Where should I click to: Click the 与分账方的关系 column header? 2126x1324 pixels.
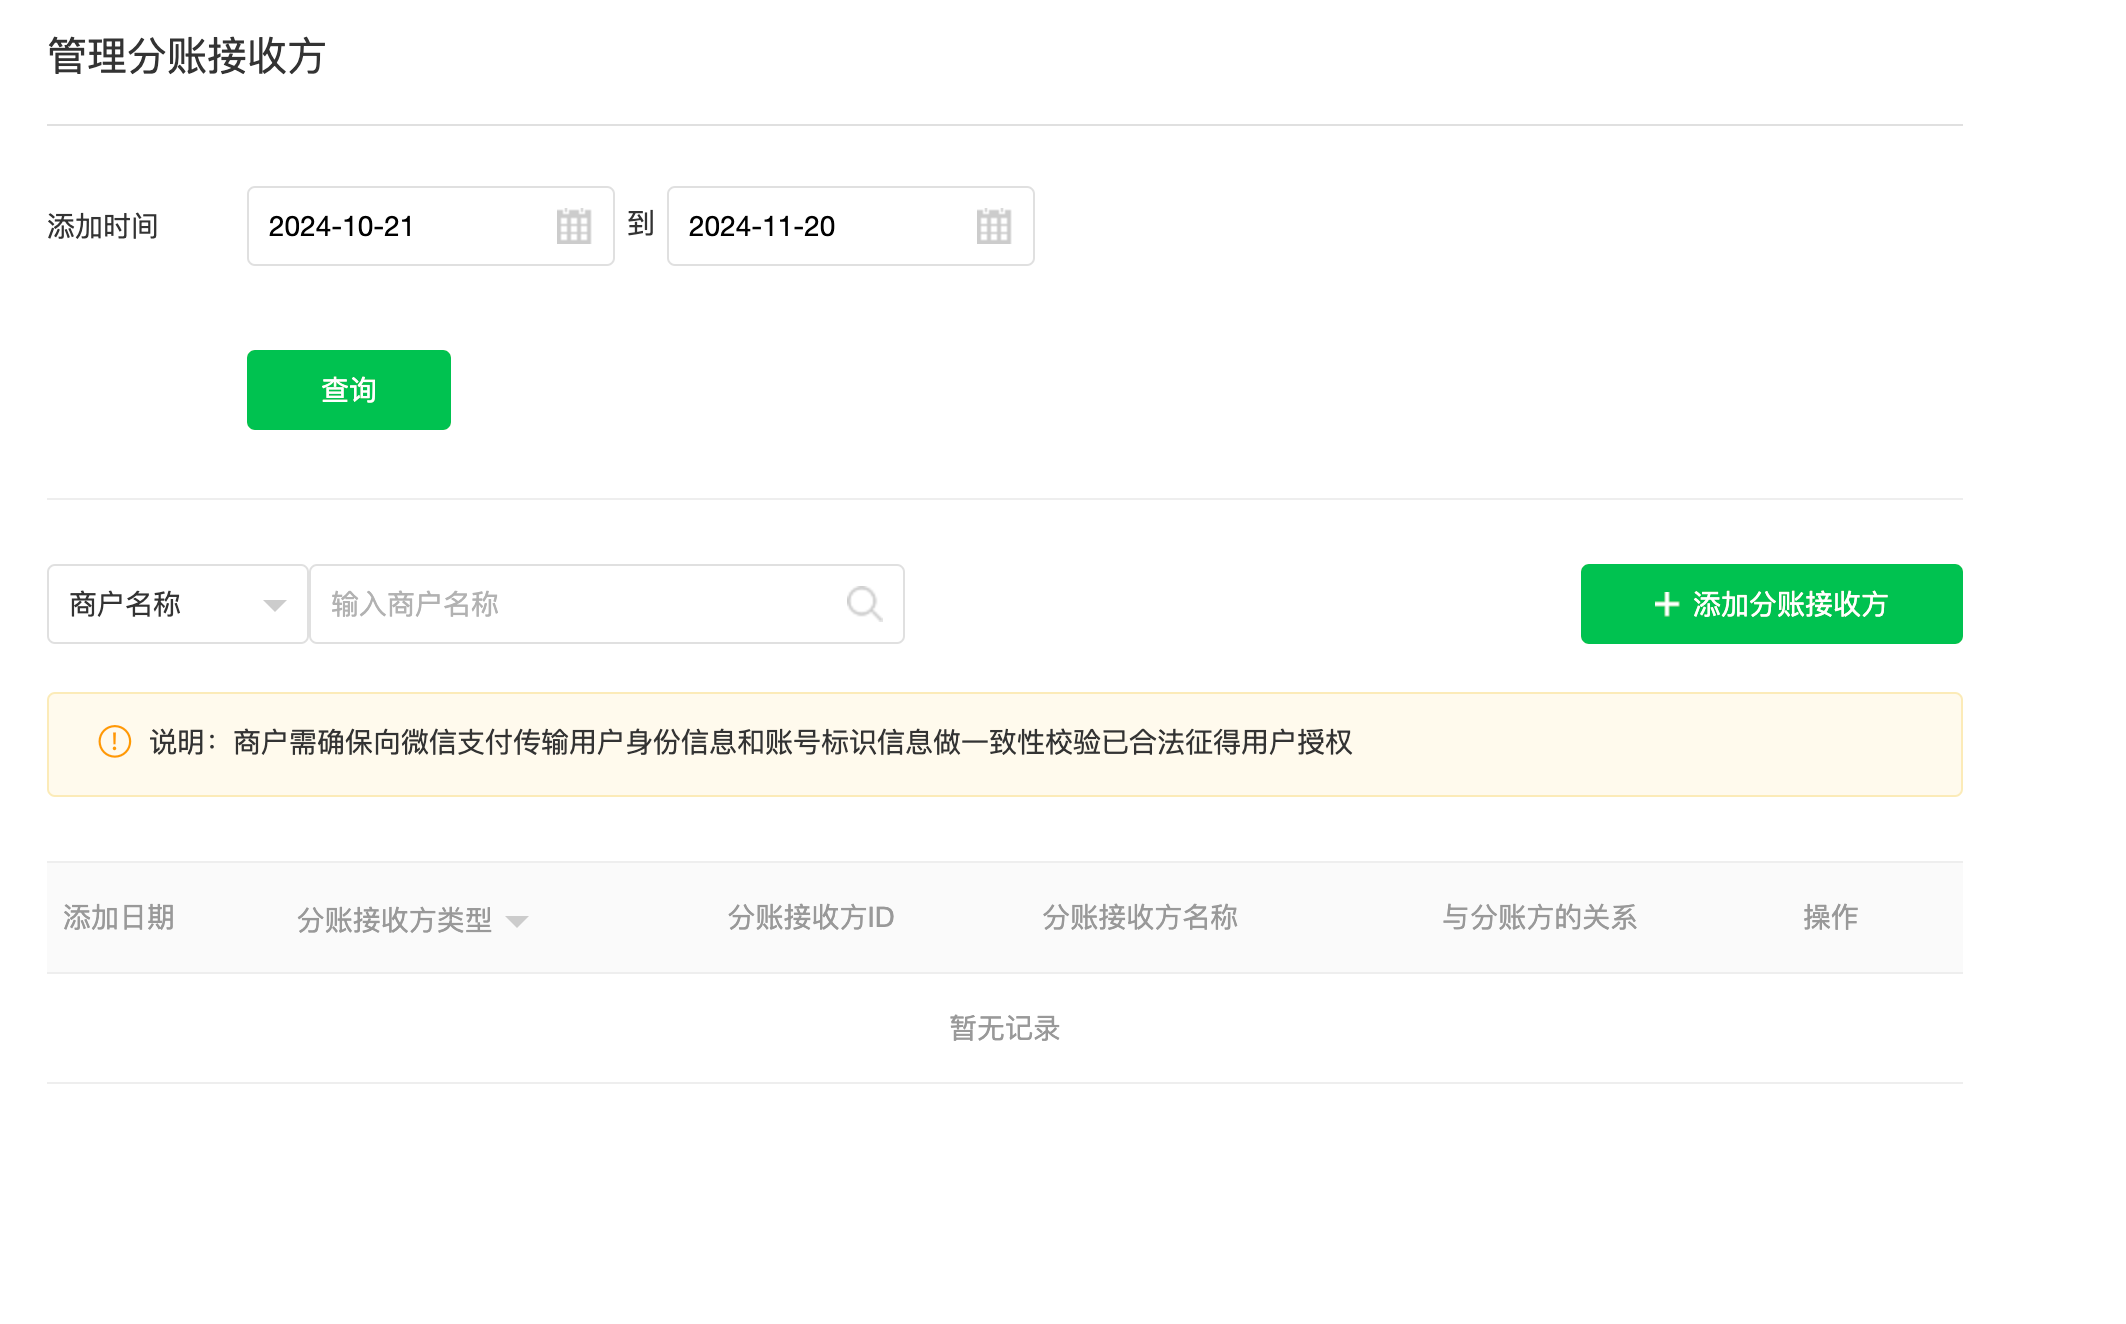tap(1539, 917)
